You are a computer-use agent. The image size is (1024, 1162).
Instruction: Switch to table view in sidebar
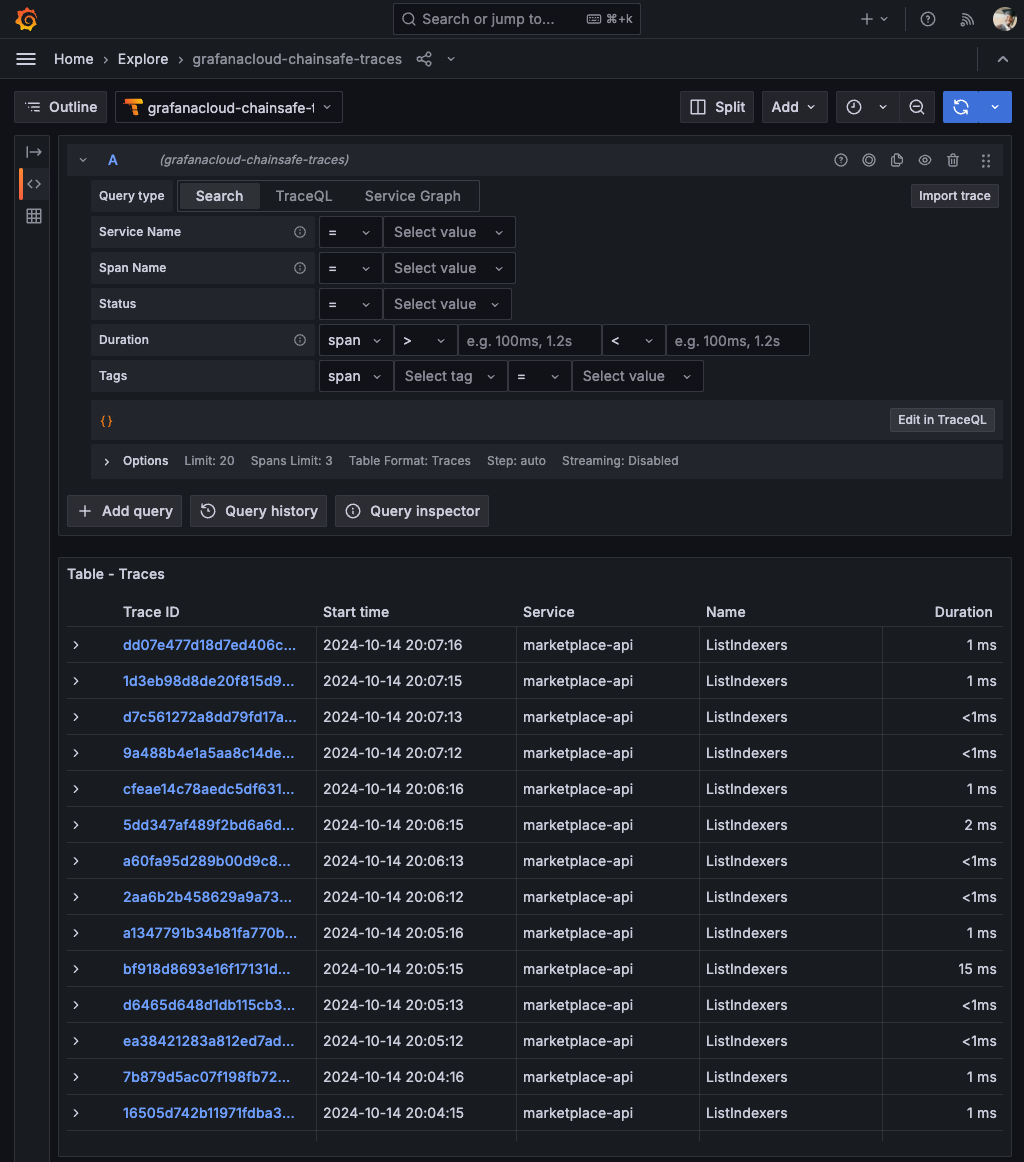34,216
